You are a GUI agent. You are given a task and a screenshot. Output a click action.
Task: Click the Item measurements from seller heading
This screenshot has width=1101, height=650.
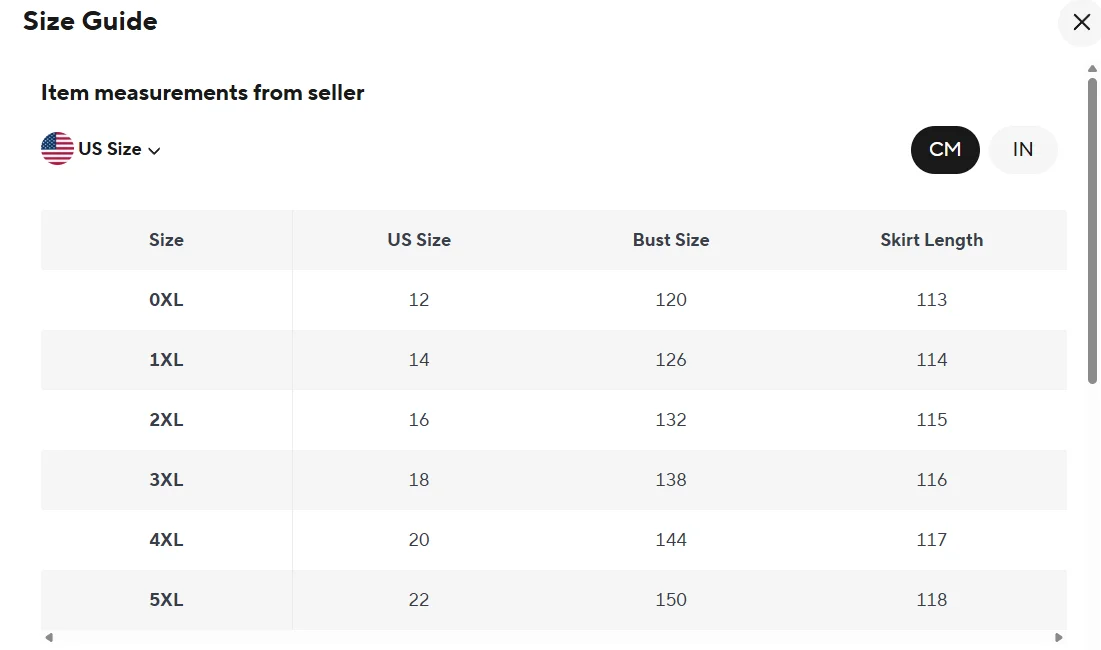coord(202,93)
